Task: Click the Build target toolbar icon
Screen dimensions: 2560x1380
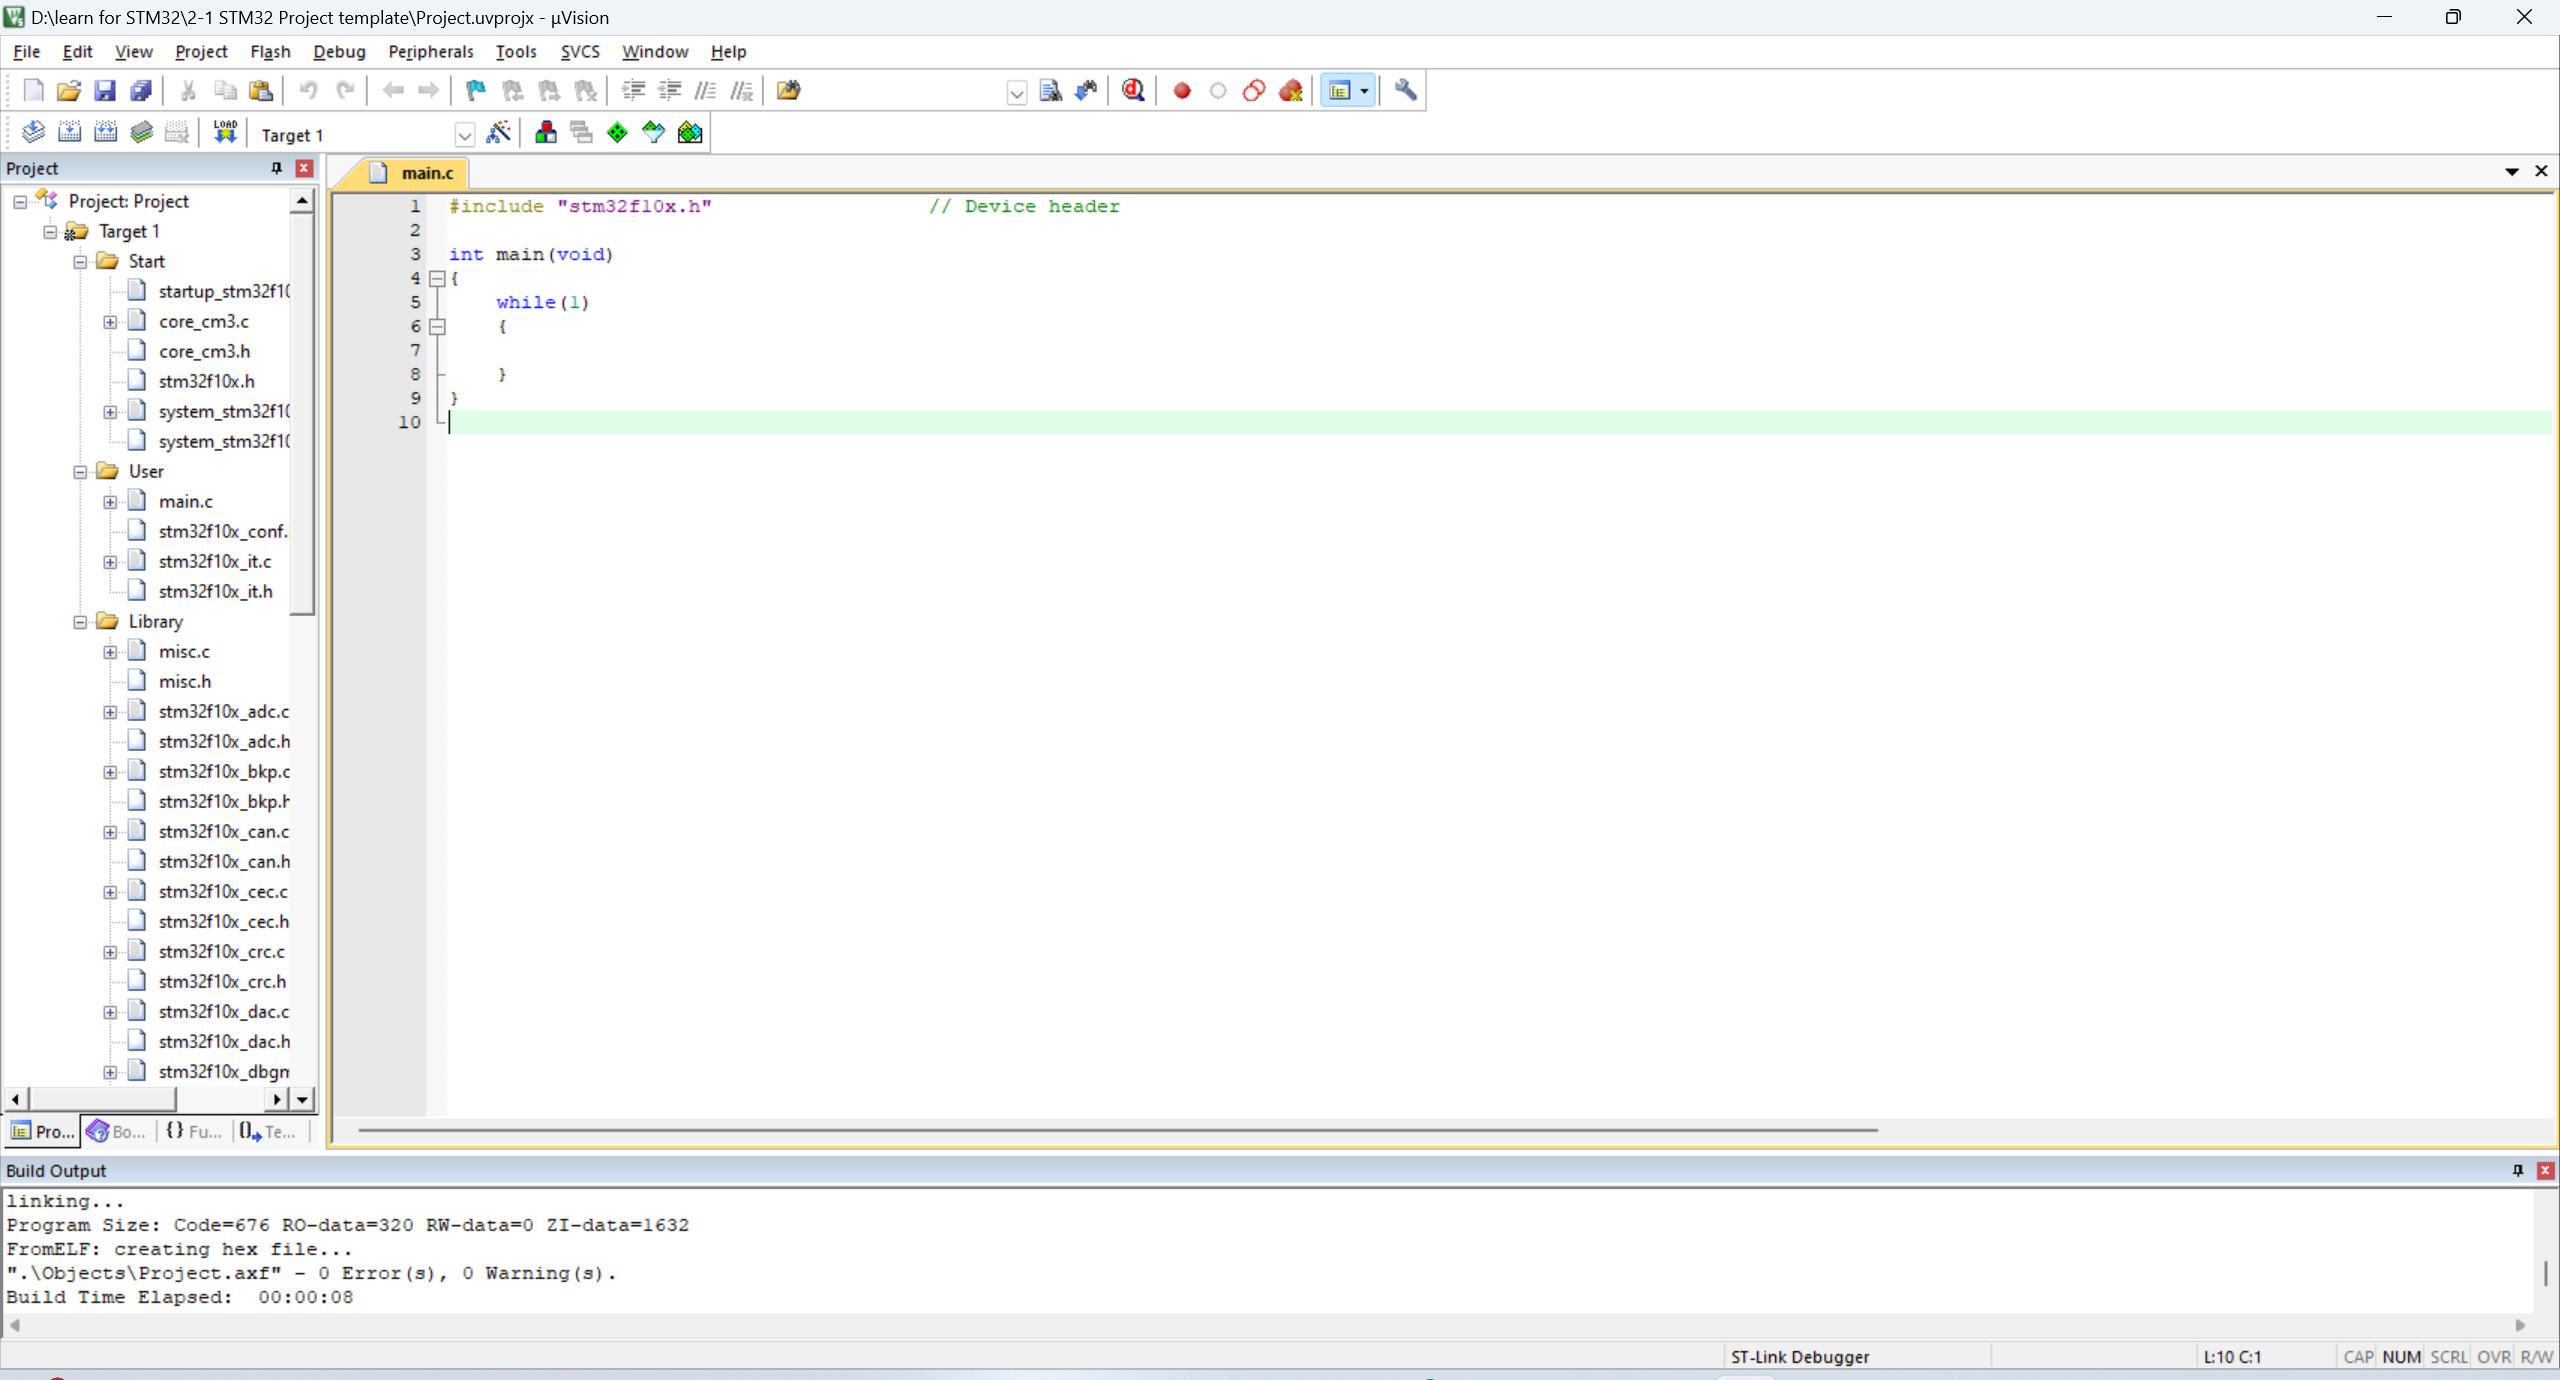Action: click(x=69, y=133)
